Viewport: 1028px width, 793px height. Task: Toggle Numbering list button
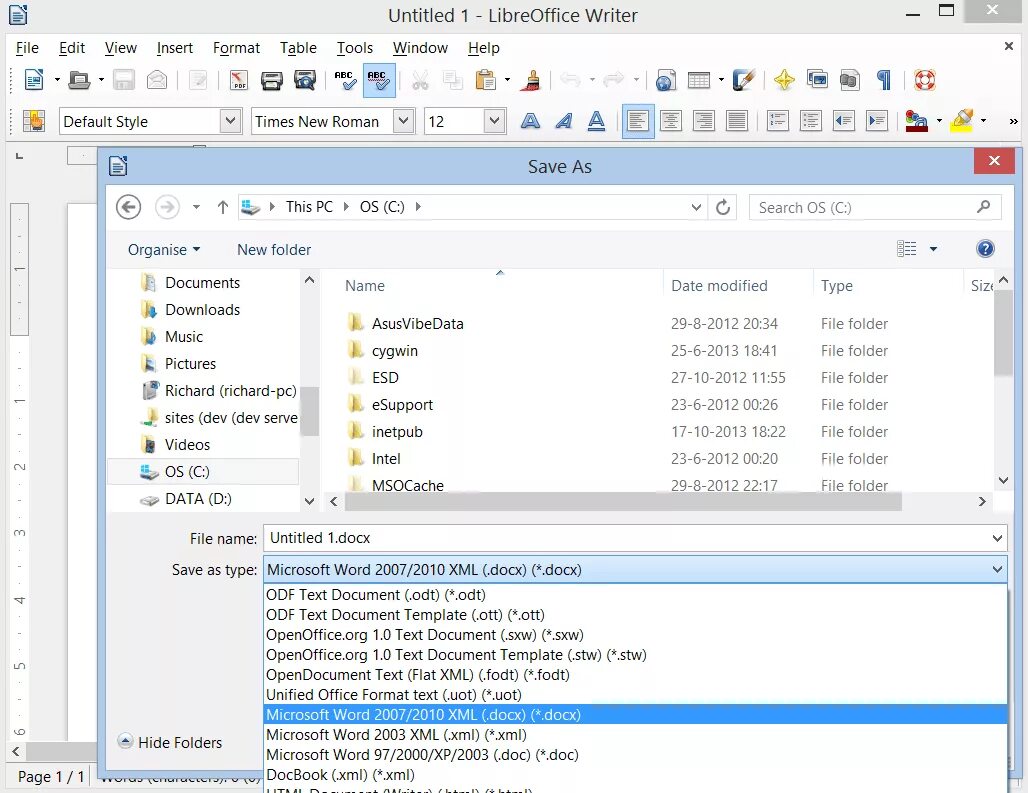pos(778,121)
